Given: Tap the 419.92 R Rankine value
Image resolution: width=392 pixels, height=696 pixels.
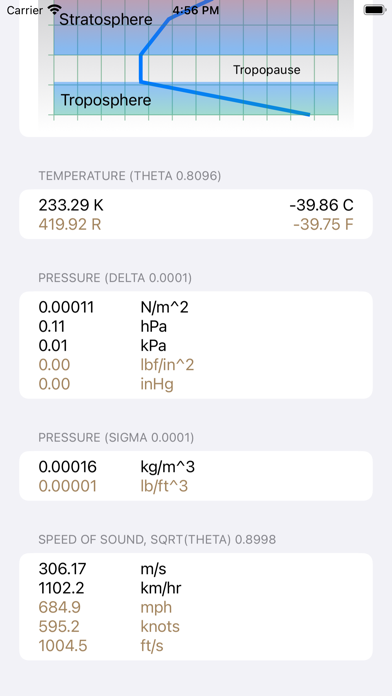Looking at the screenshot, I should 70,225.
